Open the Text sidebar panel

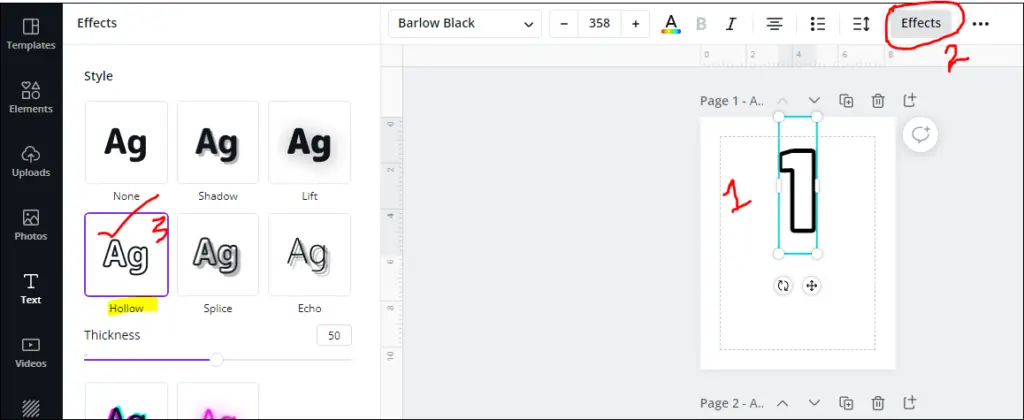pyautogui.click(x=31, y=289)
